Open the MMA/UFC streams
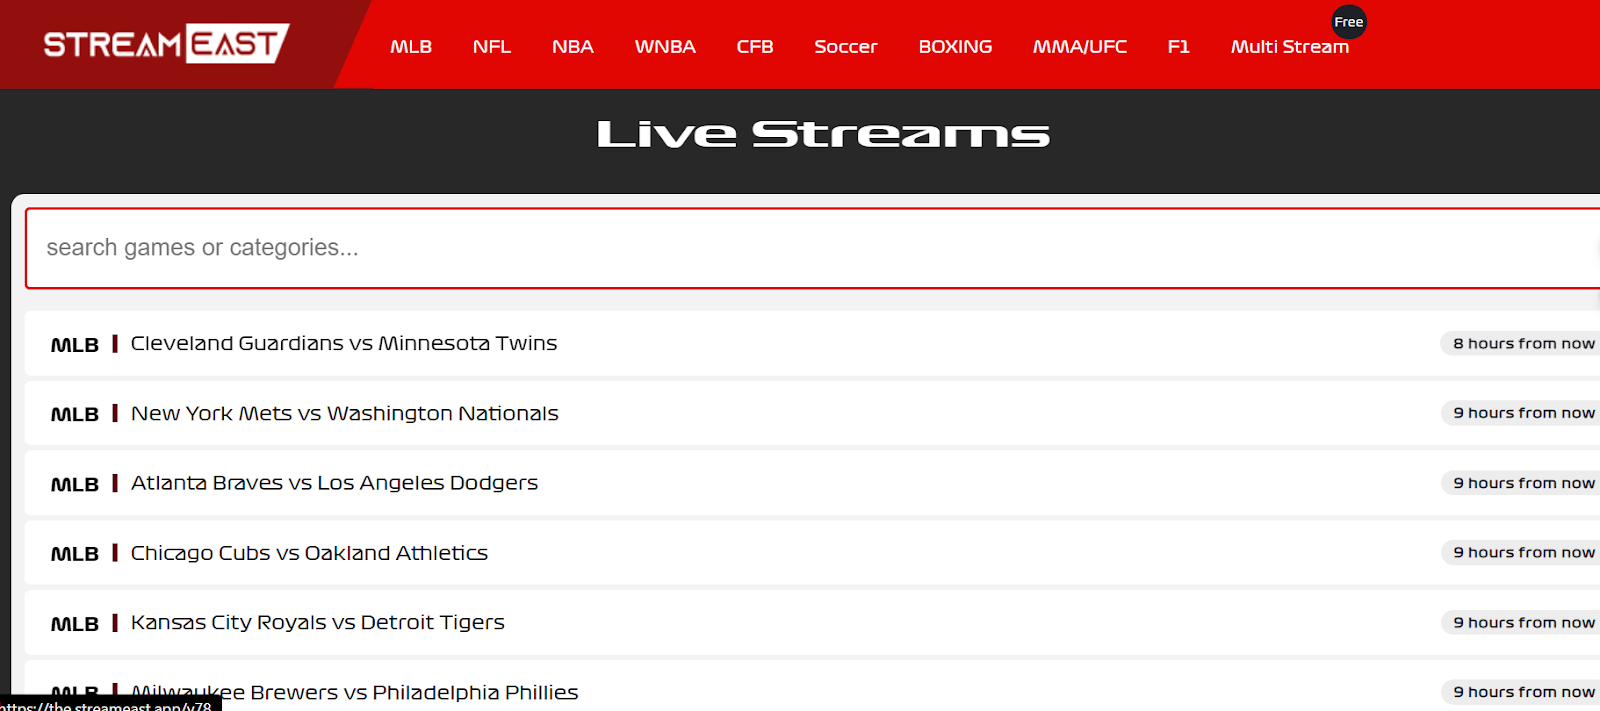 click(x=1080, y=47)
